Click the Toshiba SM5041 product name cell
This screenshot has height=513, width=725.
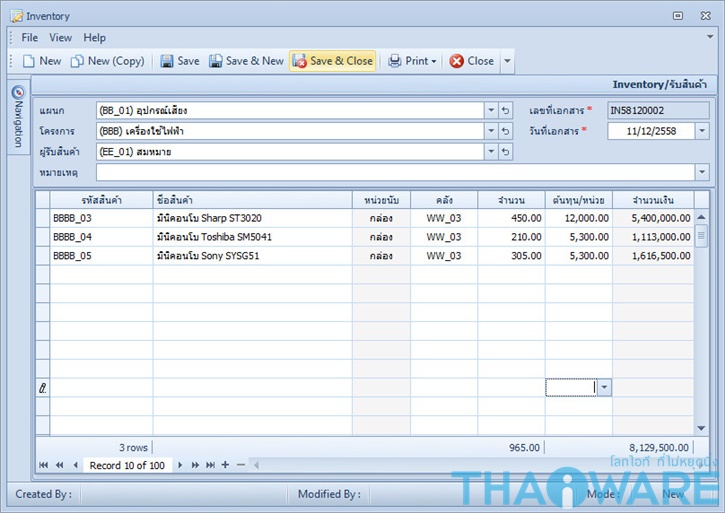coord(252,237)
